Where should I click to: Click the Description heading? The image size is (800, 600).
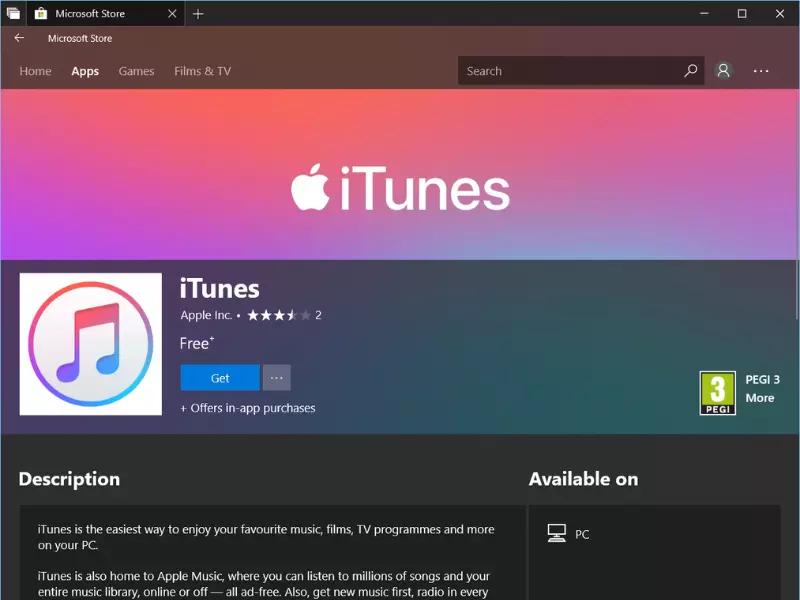69,479
